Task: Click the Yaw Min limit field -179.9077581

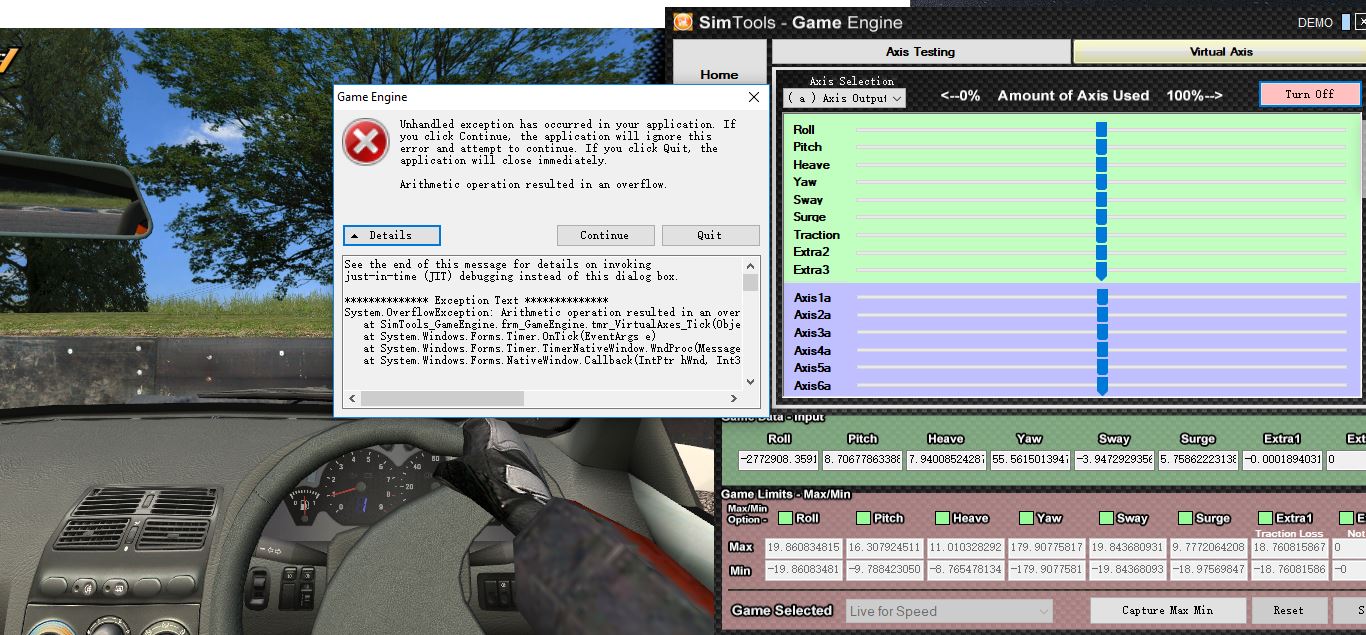Action: point(1047,570)
